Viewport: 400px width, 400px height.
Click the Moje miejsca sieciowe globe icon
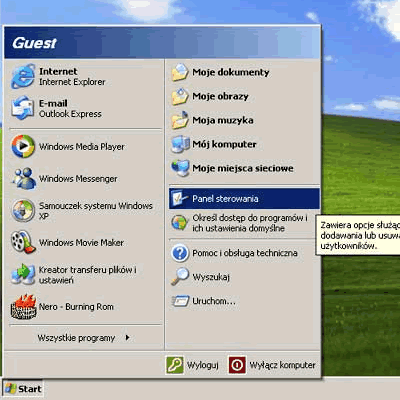point(180,168)
